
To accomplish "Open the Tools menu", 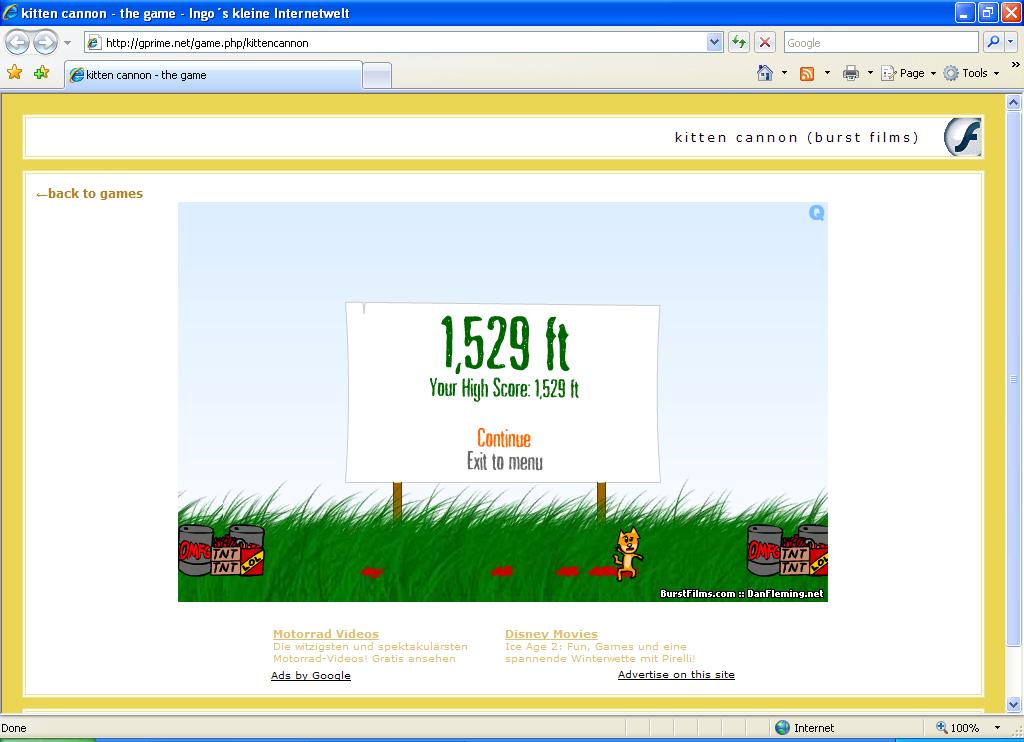I will coord(971,73).
